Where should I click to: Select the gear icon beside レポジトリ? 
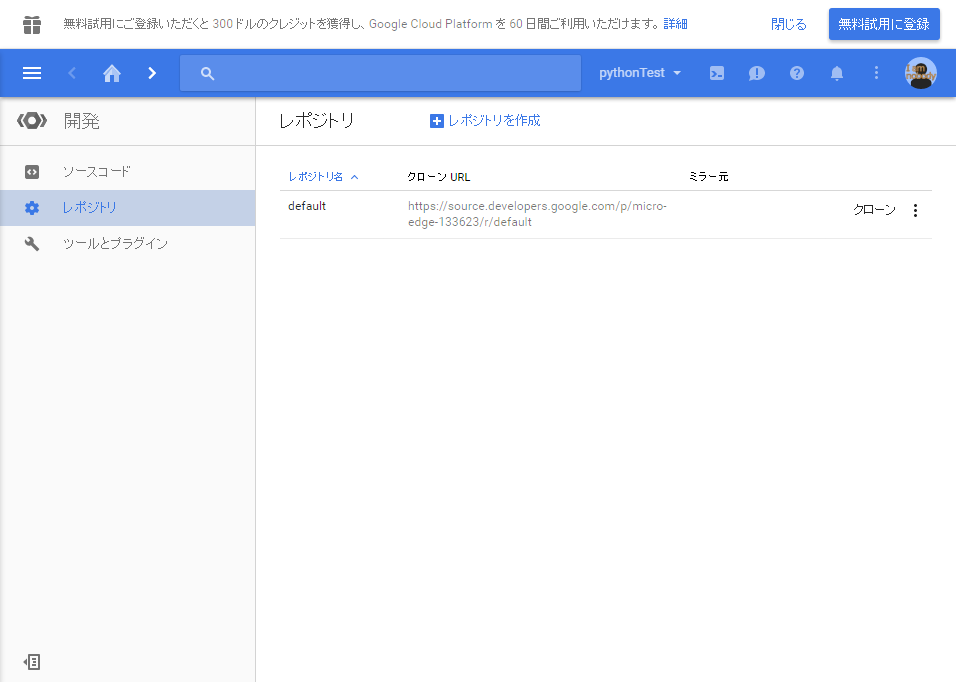tap(32, 207)
